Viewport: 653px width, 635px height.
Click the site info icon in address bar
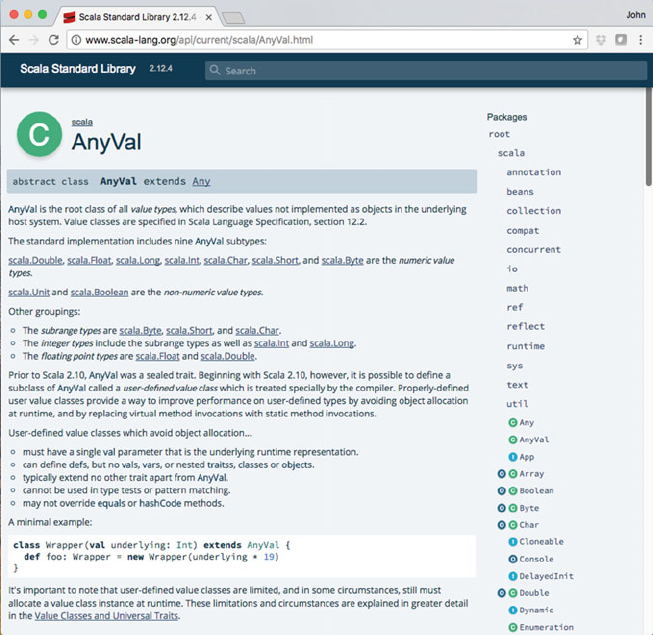(x=76, y=40)
